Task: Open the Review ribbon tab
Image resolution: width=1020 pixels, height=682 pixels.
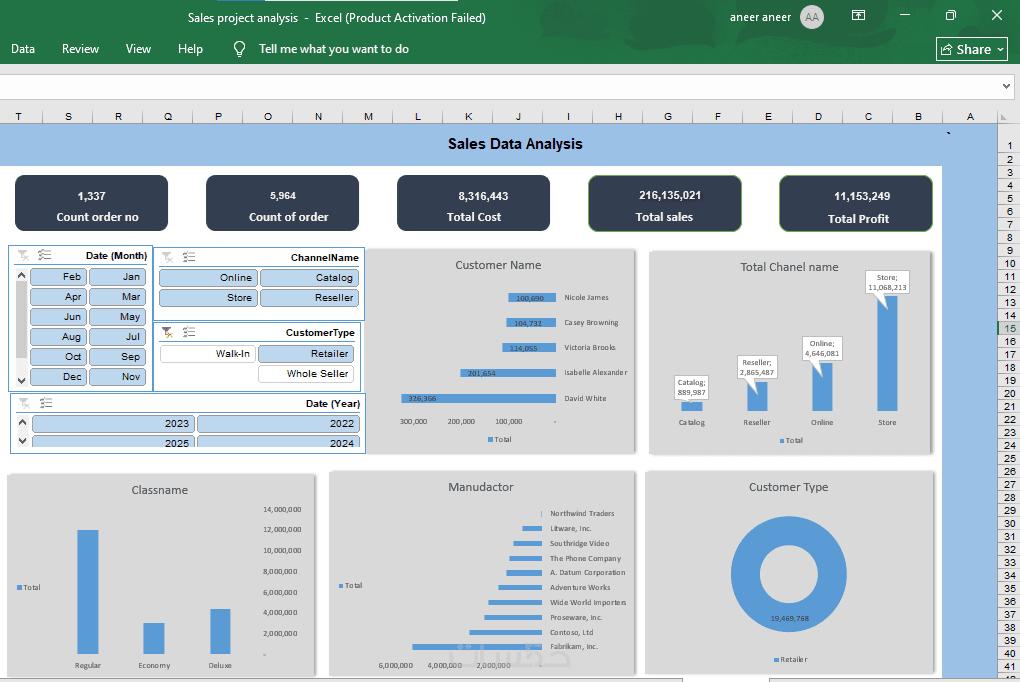Action: tap(81, 49)
